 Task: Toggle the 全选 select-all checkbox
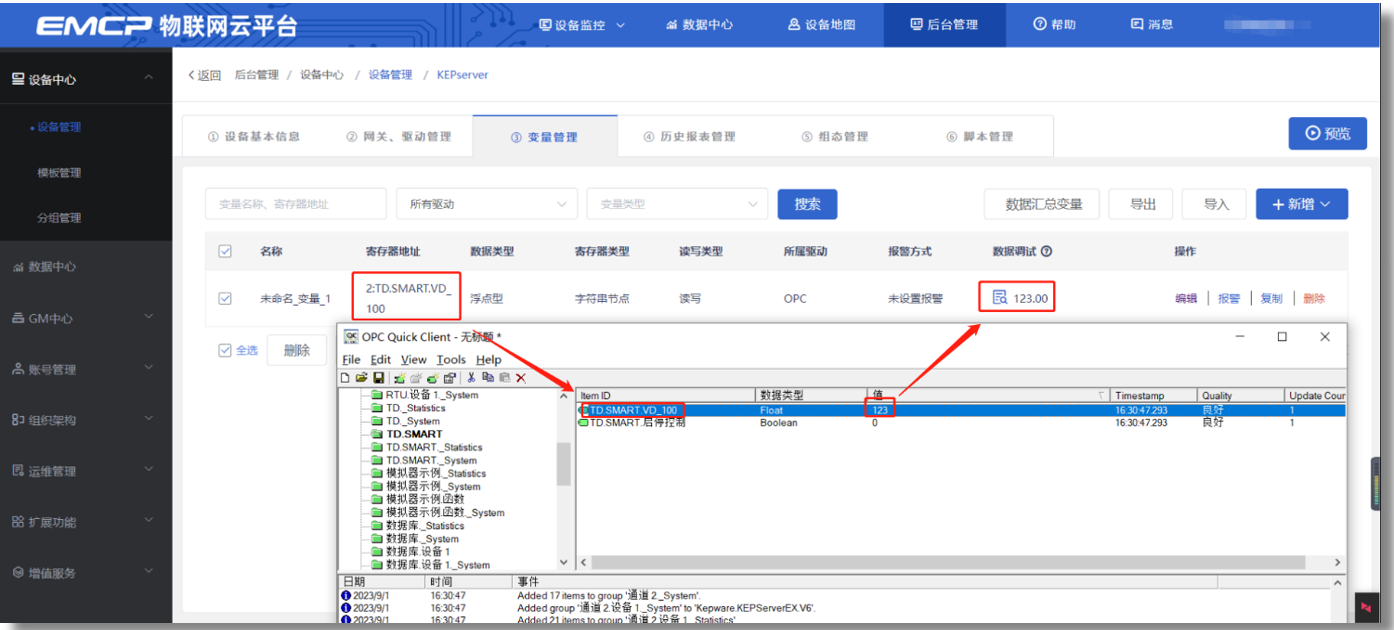pyautogui.click(x=225, y=350)
